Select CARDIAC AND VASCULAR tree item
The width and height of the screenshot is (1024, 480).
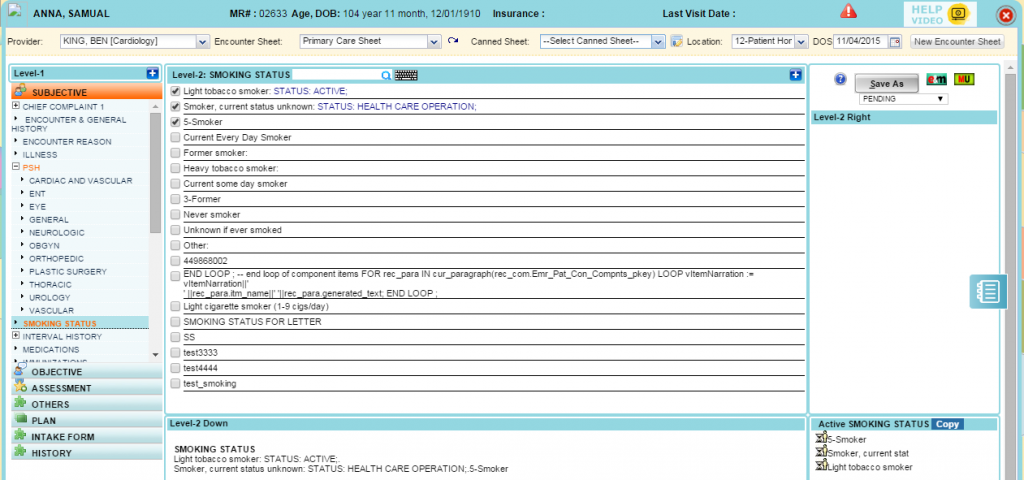tap(80, 180)
